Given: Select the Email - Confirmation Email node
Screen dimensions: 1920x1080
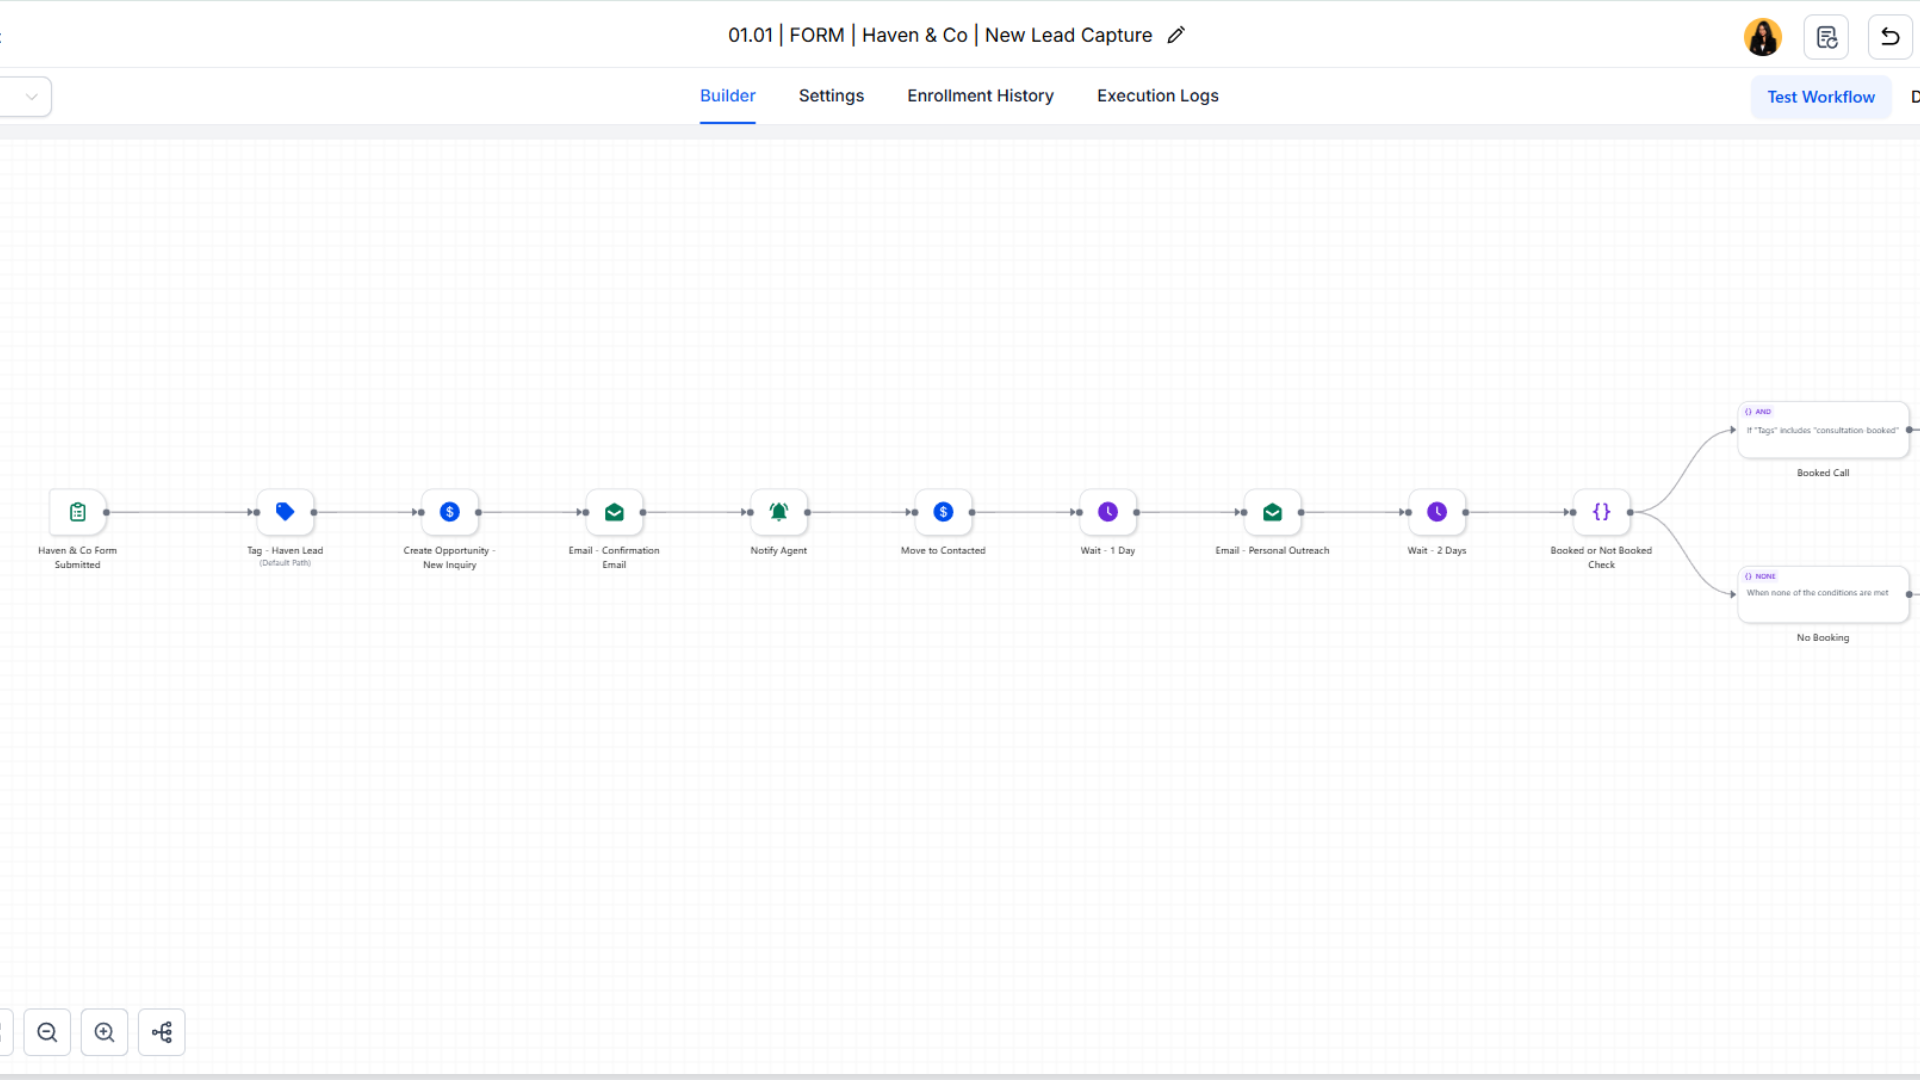Looking at the screenshot, I should click(614, 512).
